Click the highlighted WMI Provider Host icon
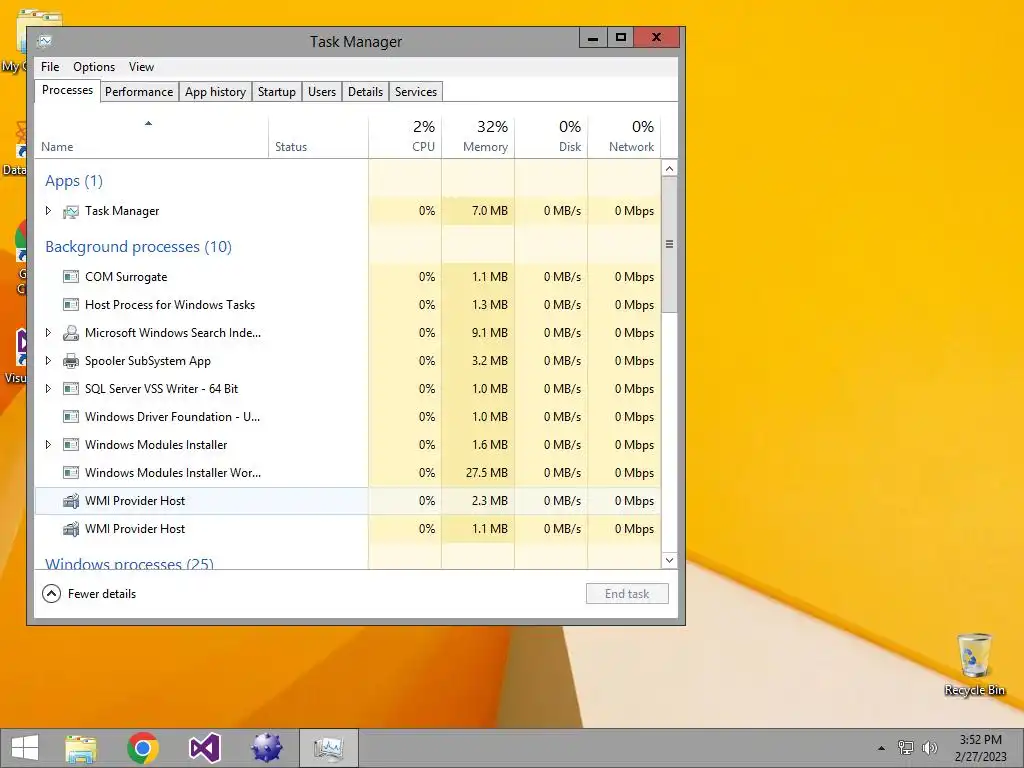The image size is (1024, 768). 71,501
